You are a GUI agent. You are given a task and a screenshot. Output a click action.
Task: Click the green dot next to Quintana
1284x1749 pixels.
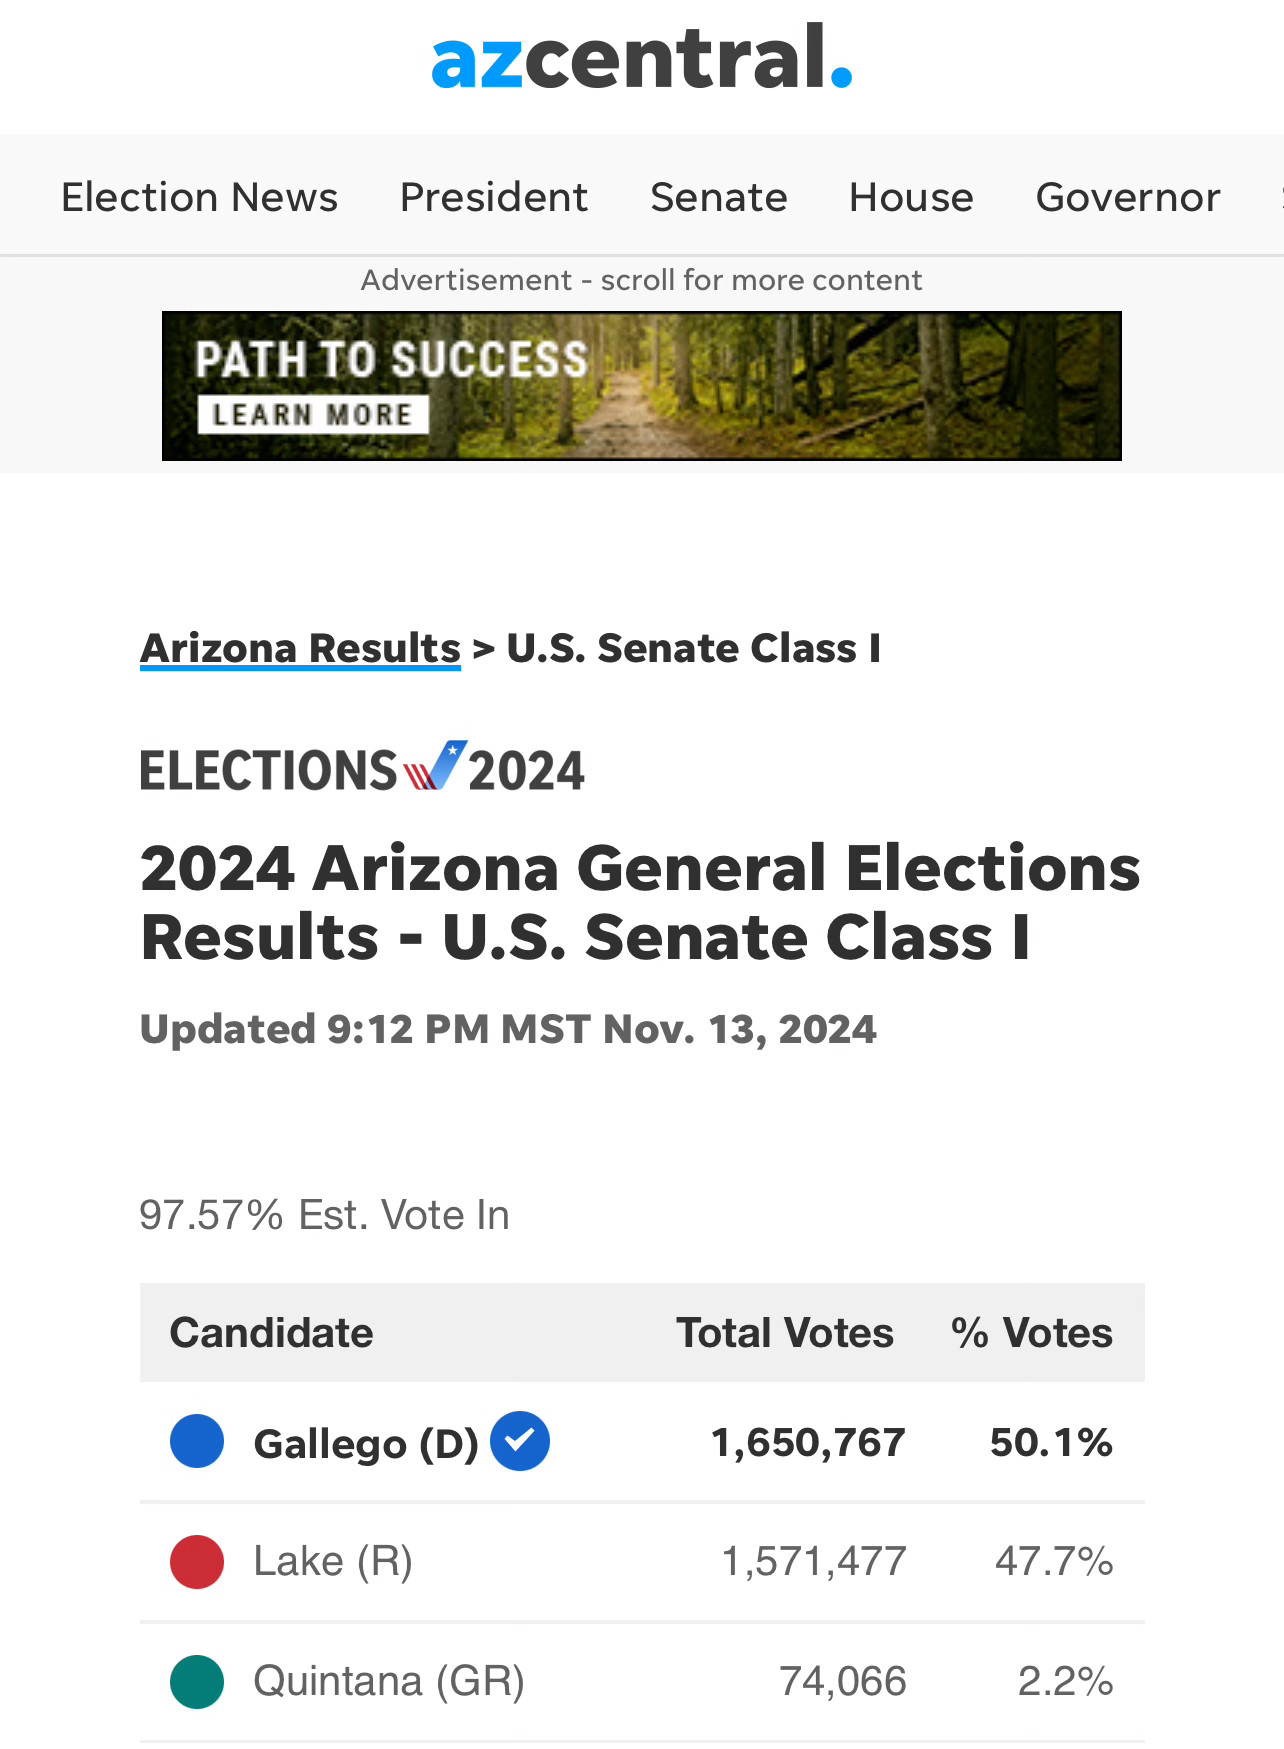click(197, 1682)
